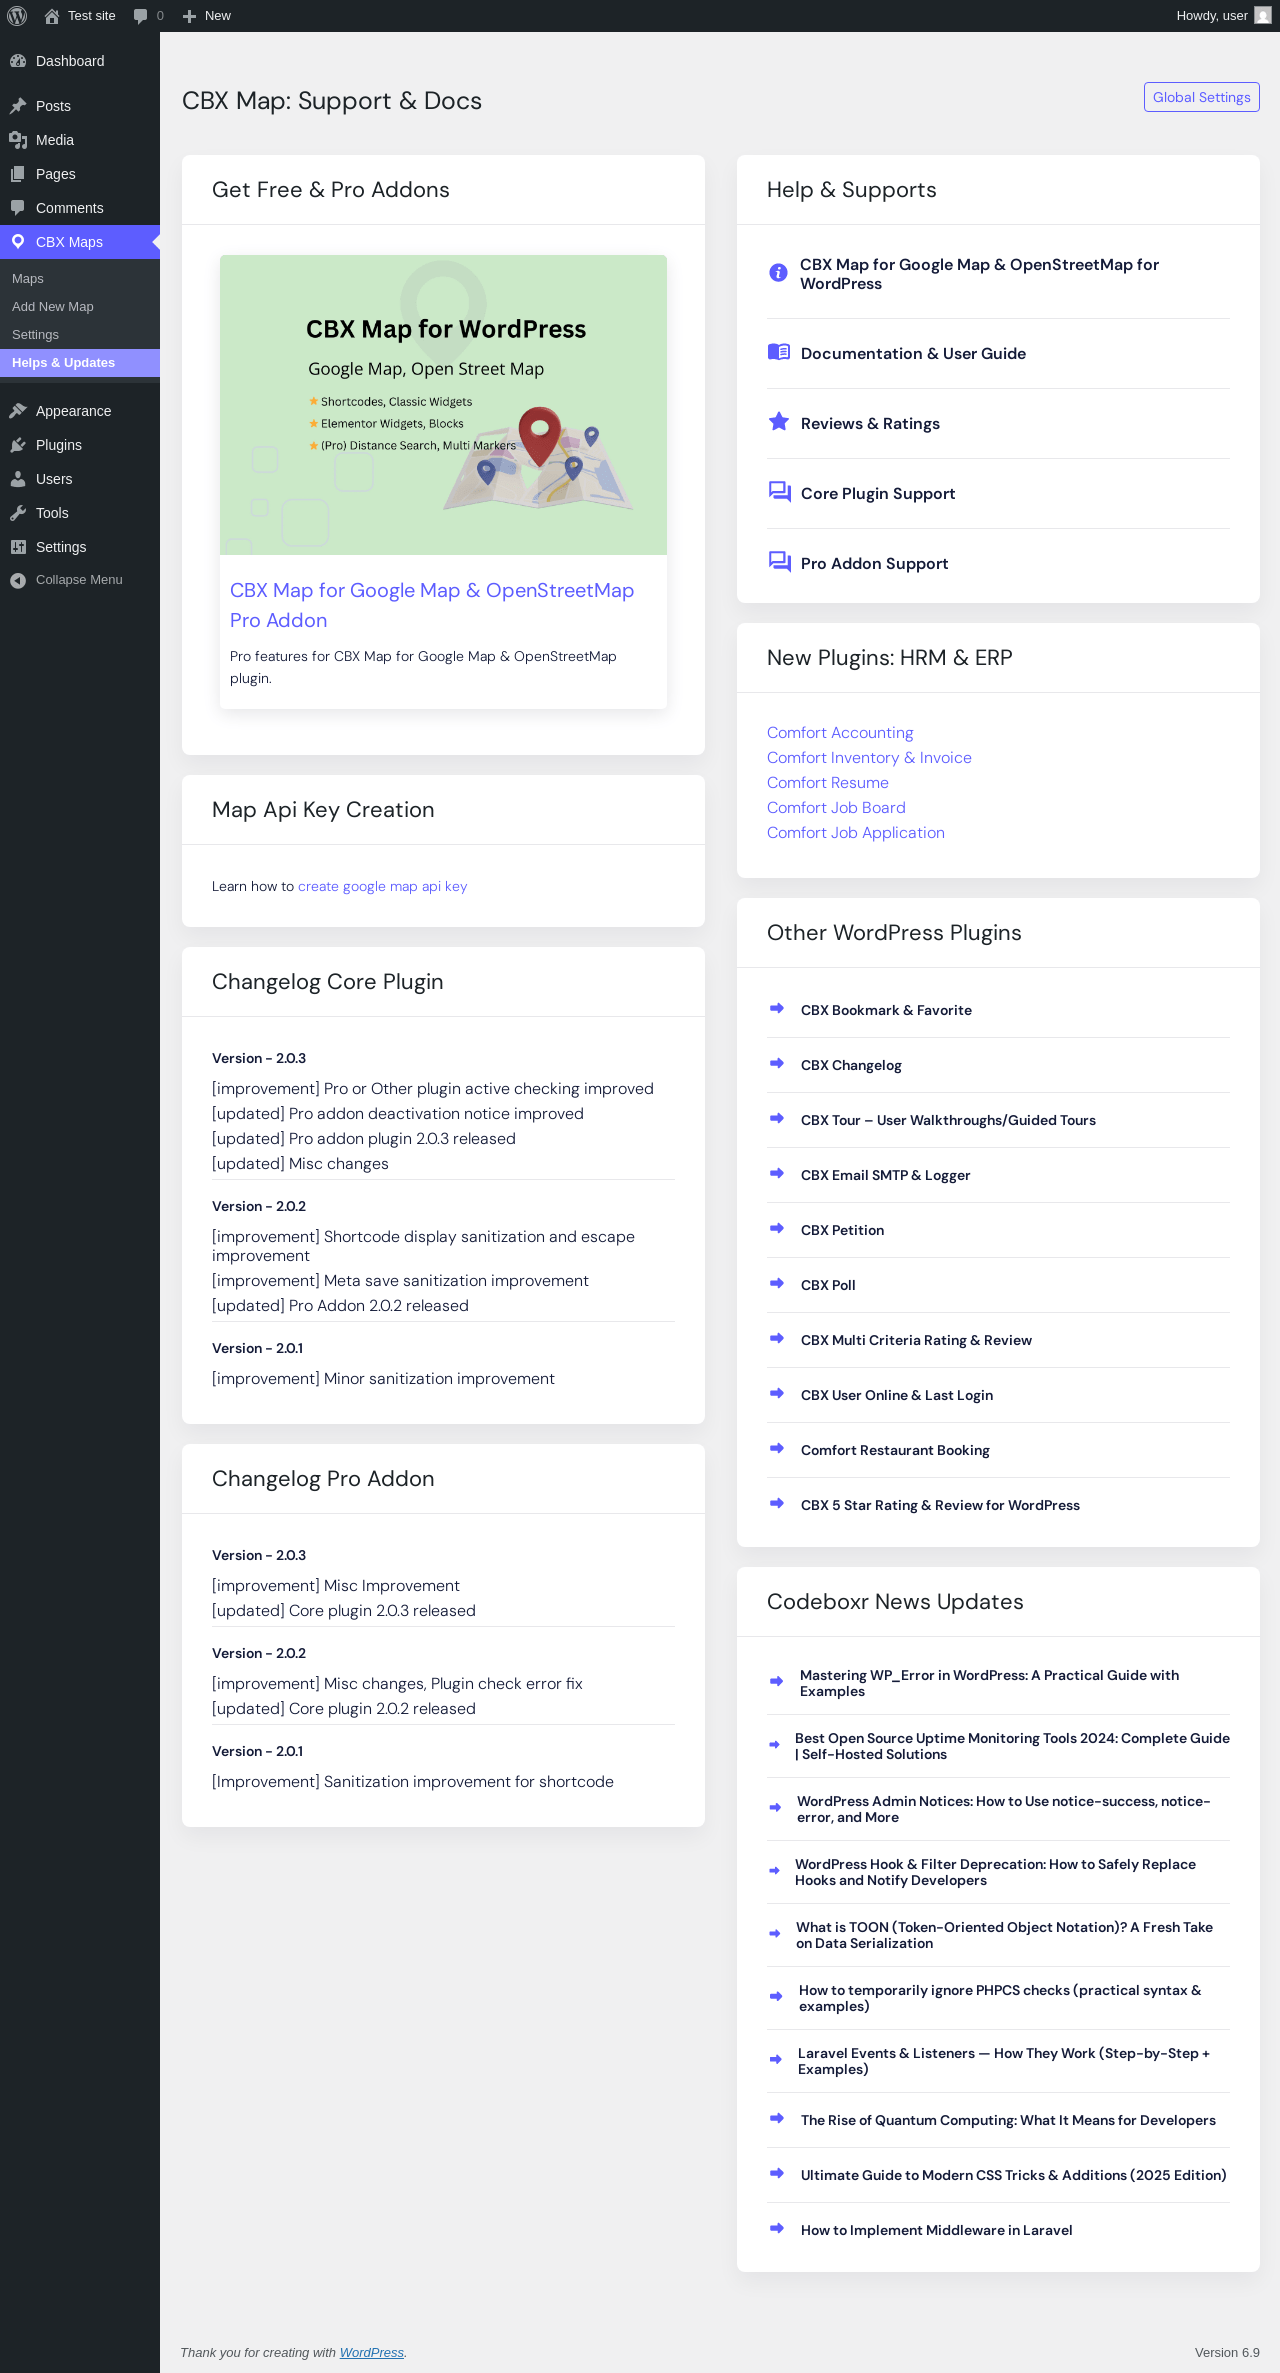Open the Comfort Job Application link
Viewport: 1280px width, 2373px height.
pyautogui.click(x=856, y=833)
